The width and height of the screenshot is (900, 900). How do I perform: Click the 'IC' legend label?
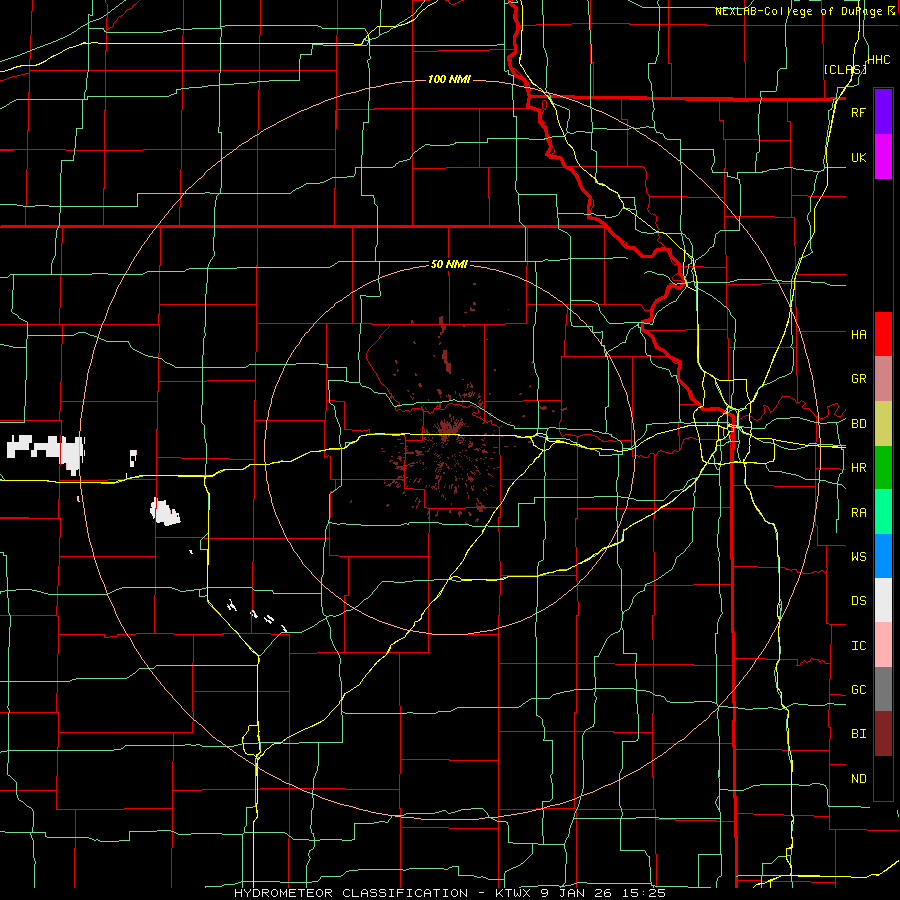(858, 646)
